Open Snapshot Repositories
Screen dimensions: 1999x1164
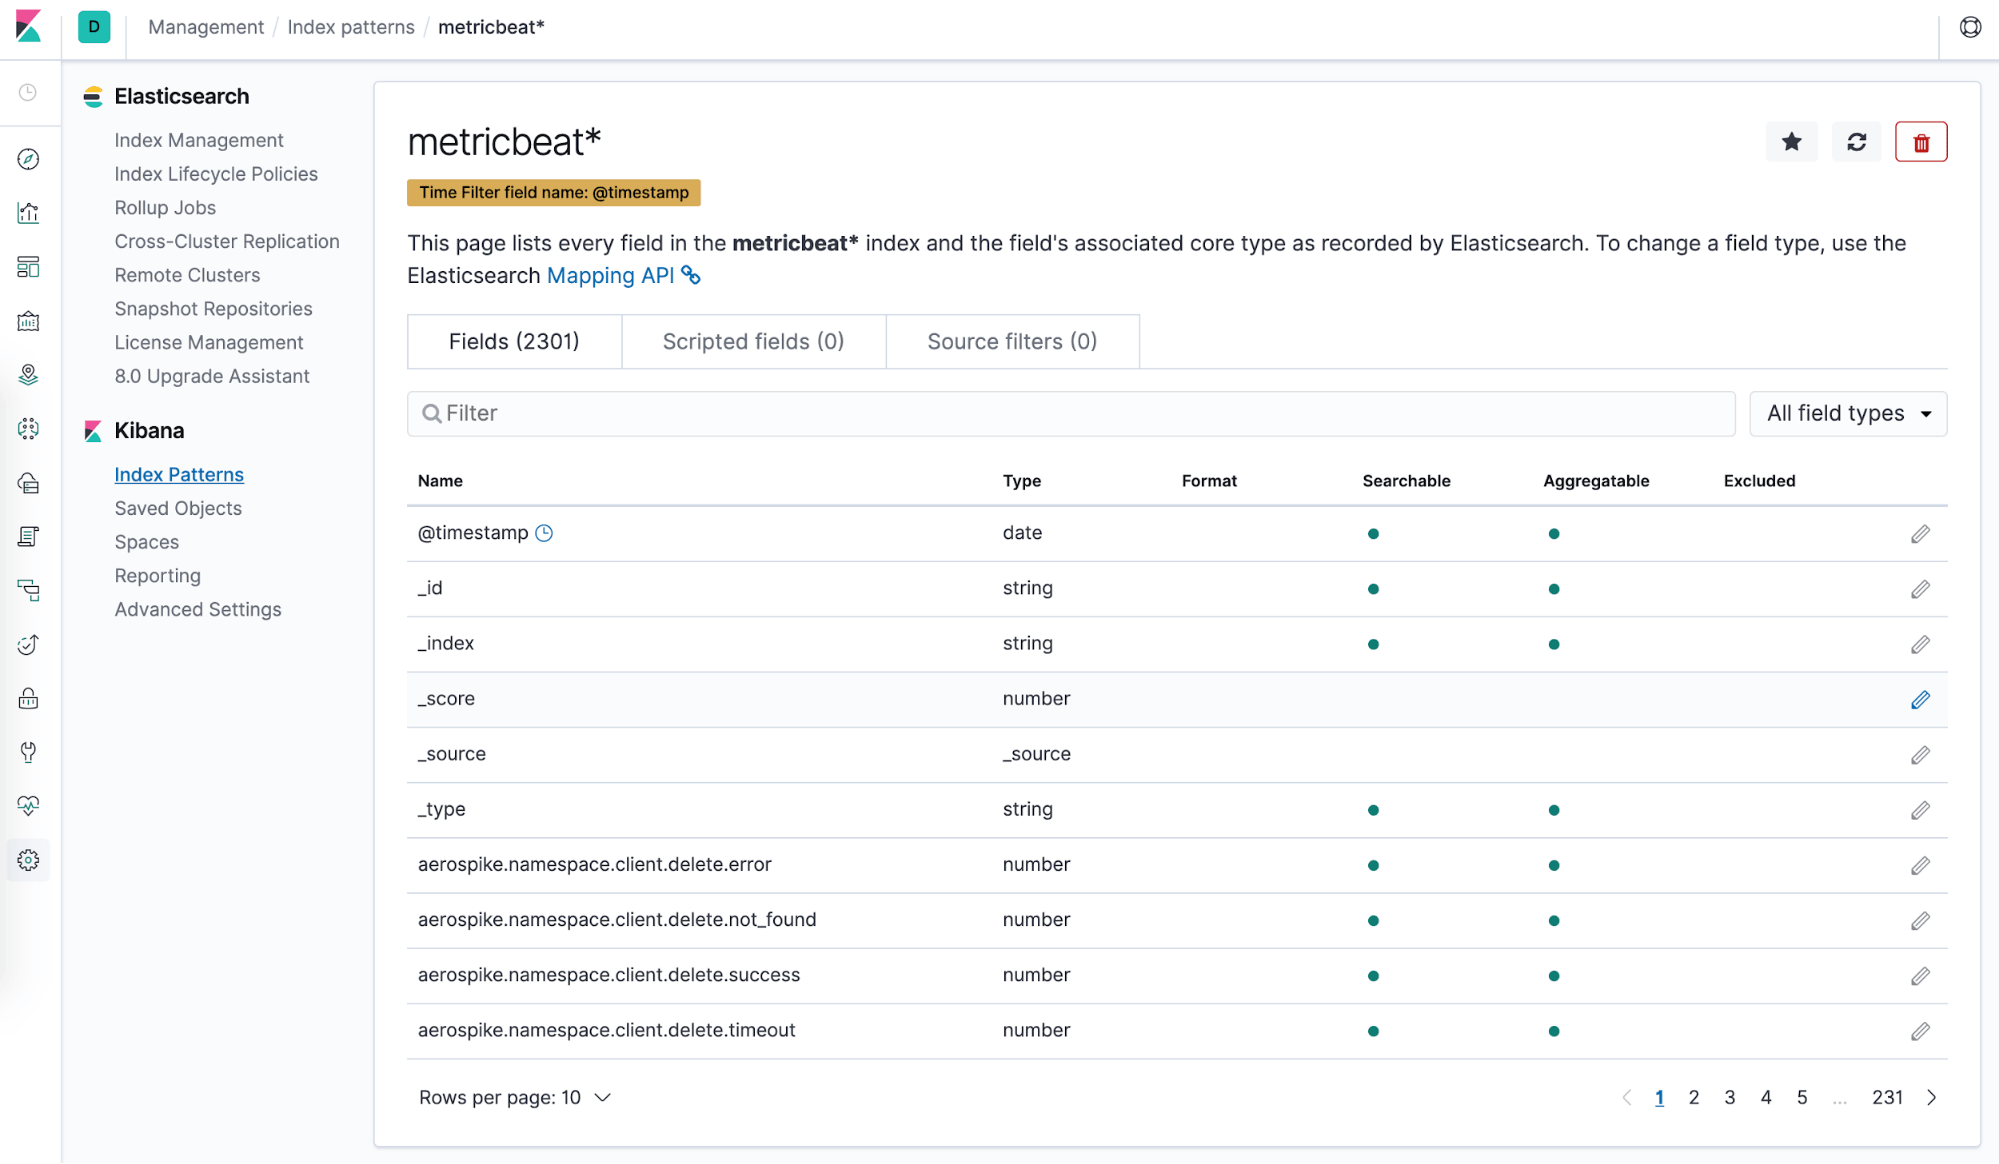[x=213, y=309]
